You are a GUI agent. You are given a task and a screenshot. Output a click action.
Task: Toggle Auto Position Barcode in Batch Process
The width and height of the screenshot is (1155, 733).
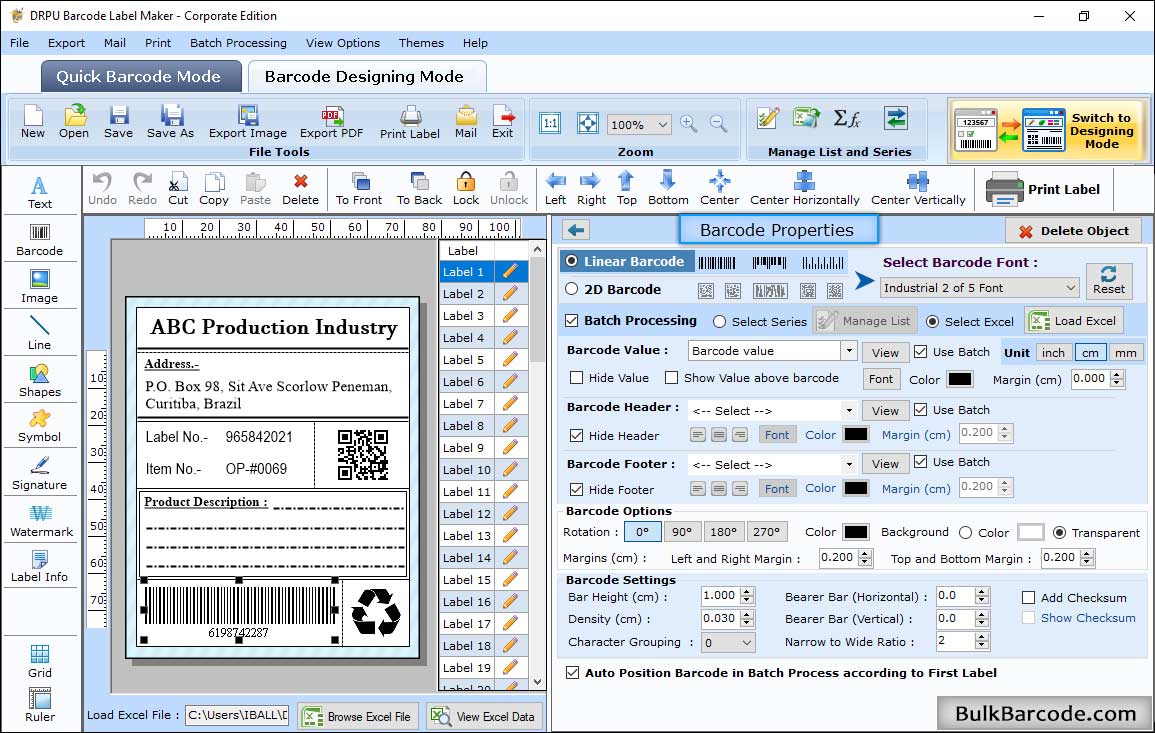572,673
